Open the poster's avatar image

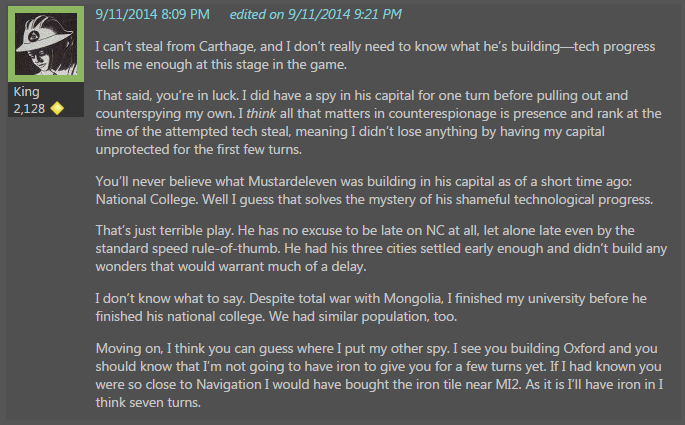(46, 44)
